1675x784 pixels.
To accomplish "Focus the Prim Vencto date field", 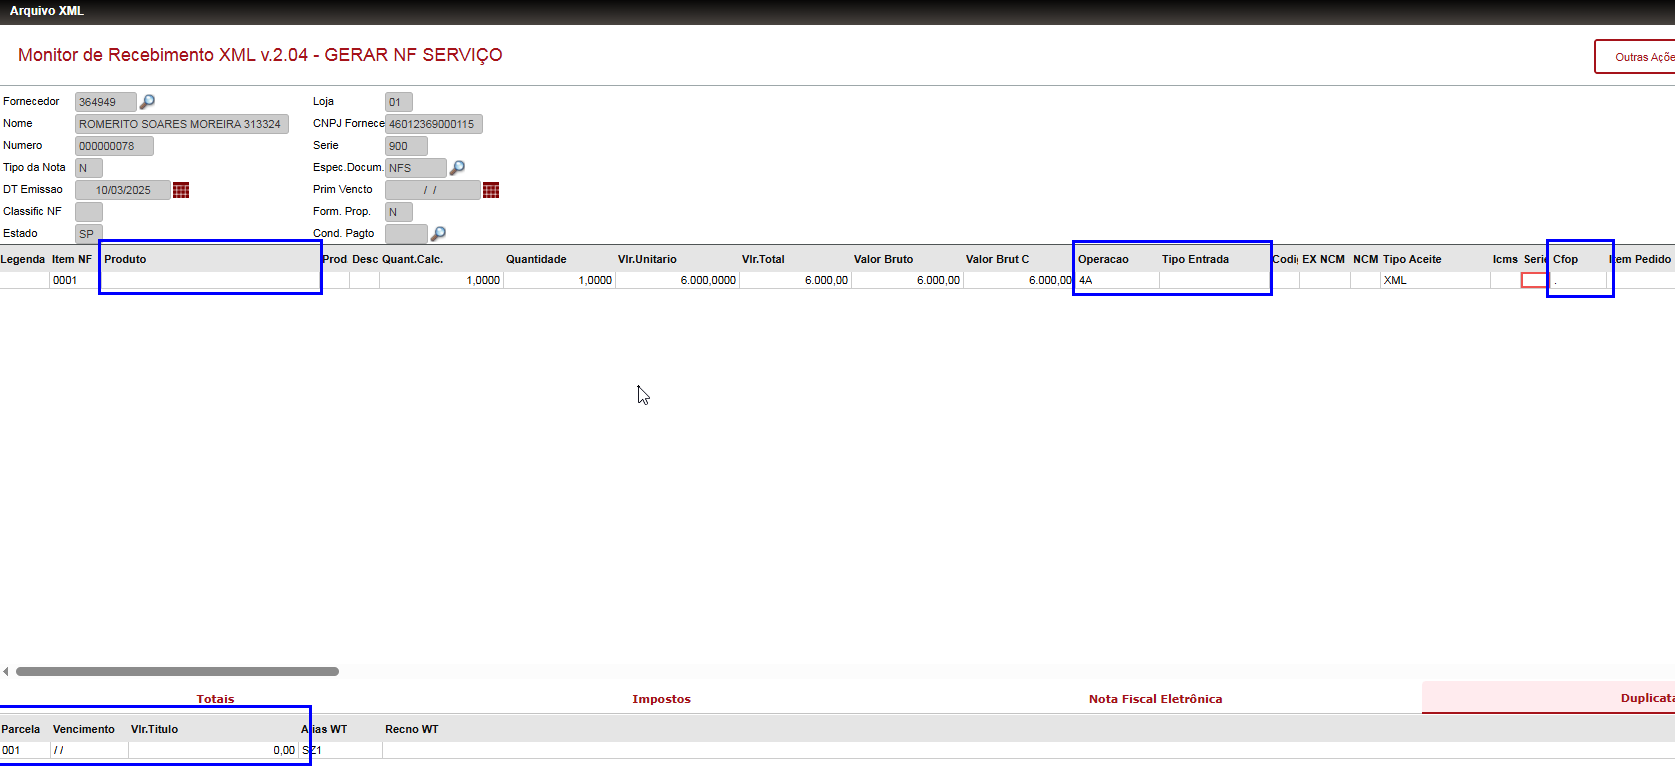I will 433,190.
